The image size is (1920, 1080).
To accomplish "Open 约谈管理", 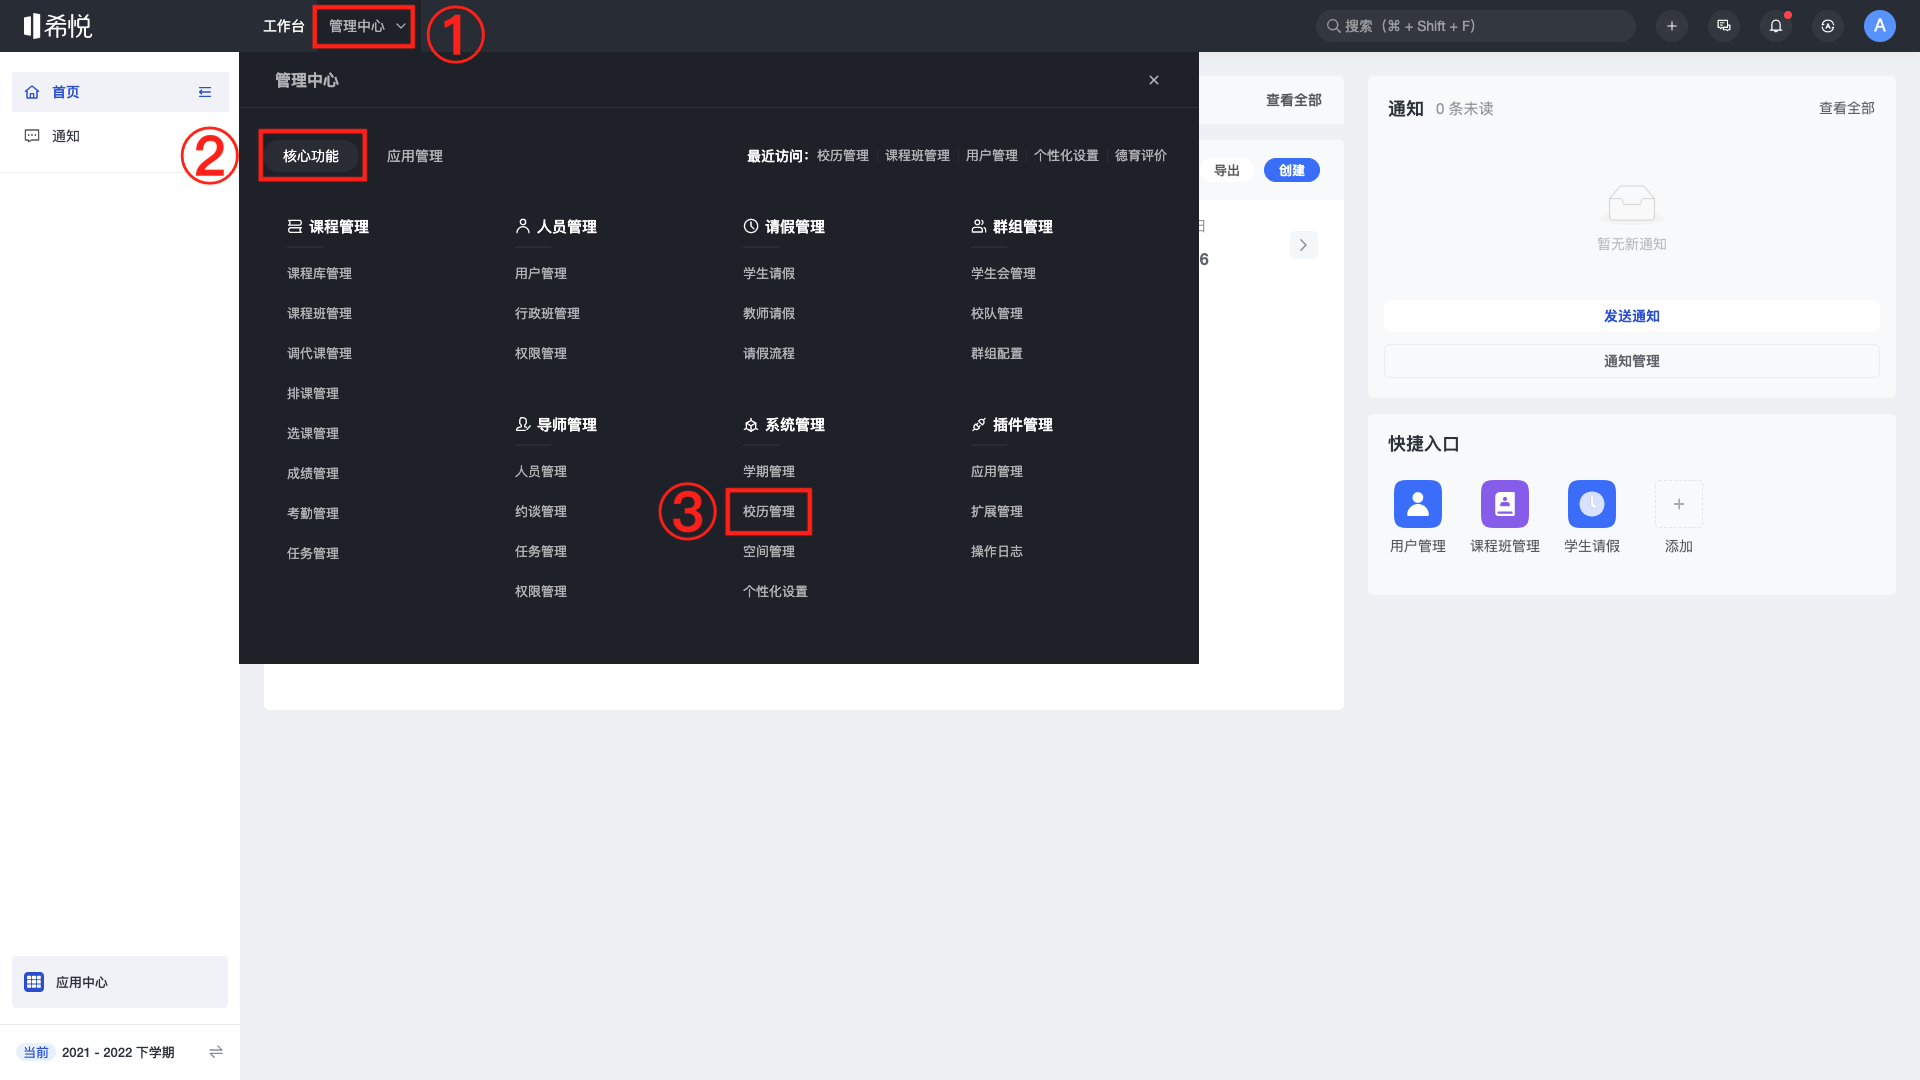I will pyautogui.click(x=541, y=511).
